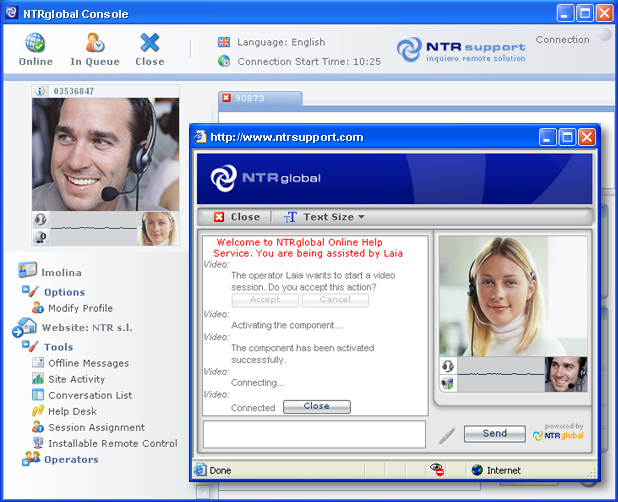Image resolution: width=618 pixels, height=502 pixels.
Task: Open Installable Remote Control
Action: pyautogui.click(x=112, y=443)
